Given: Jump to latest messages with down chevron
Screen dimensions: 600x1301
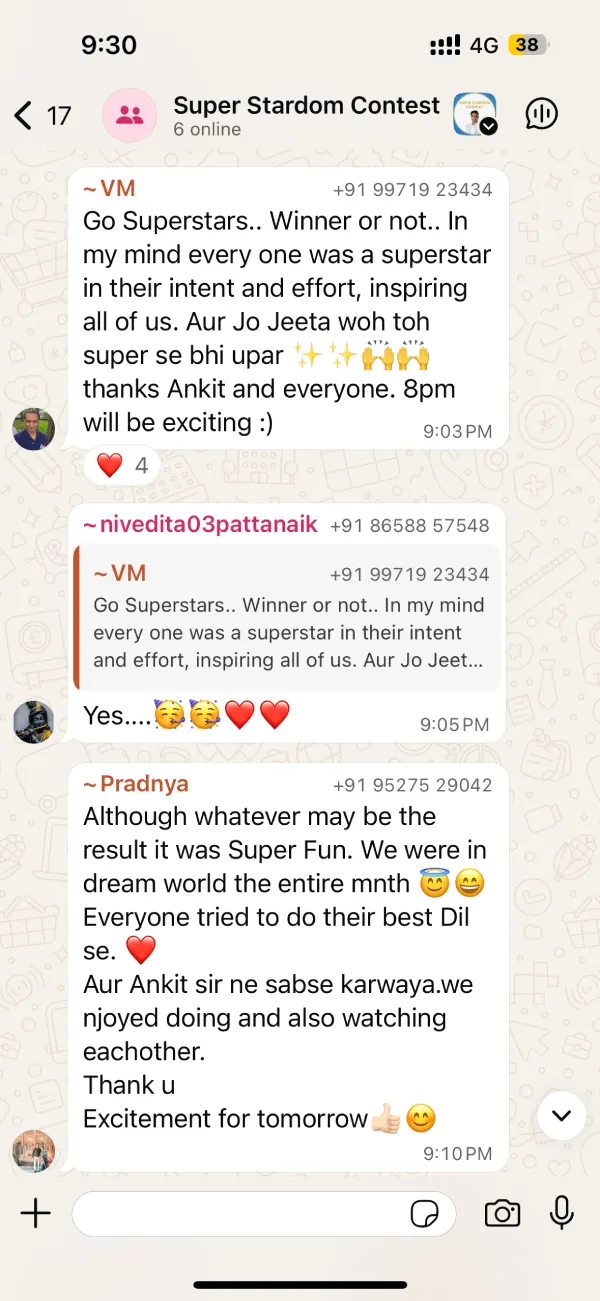Looking at the screenshot, I should pos(561,1115).
